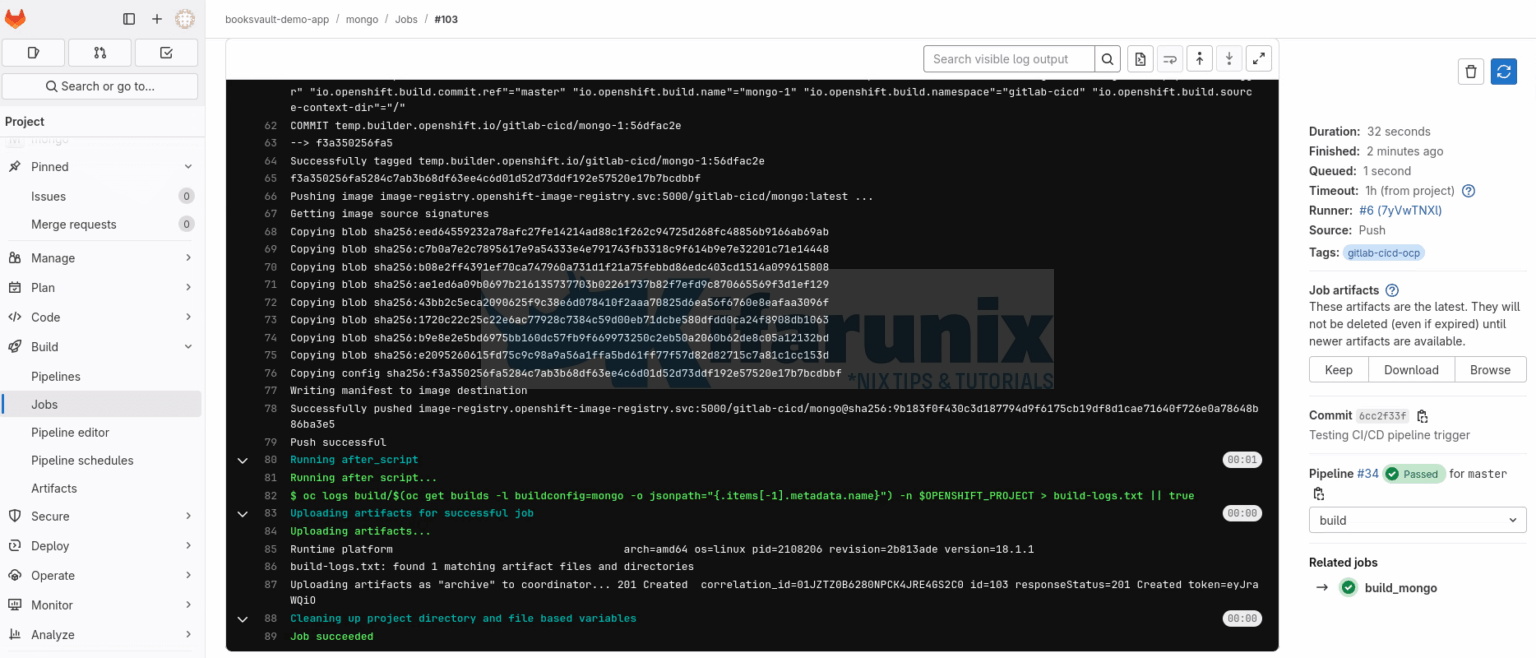Open Pipelines in the sidebar
Screen dimensions: 1536x658
point(56,377)
